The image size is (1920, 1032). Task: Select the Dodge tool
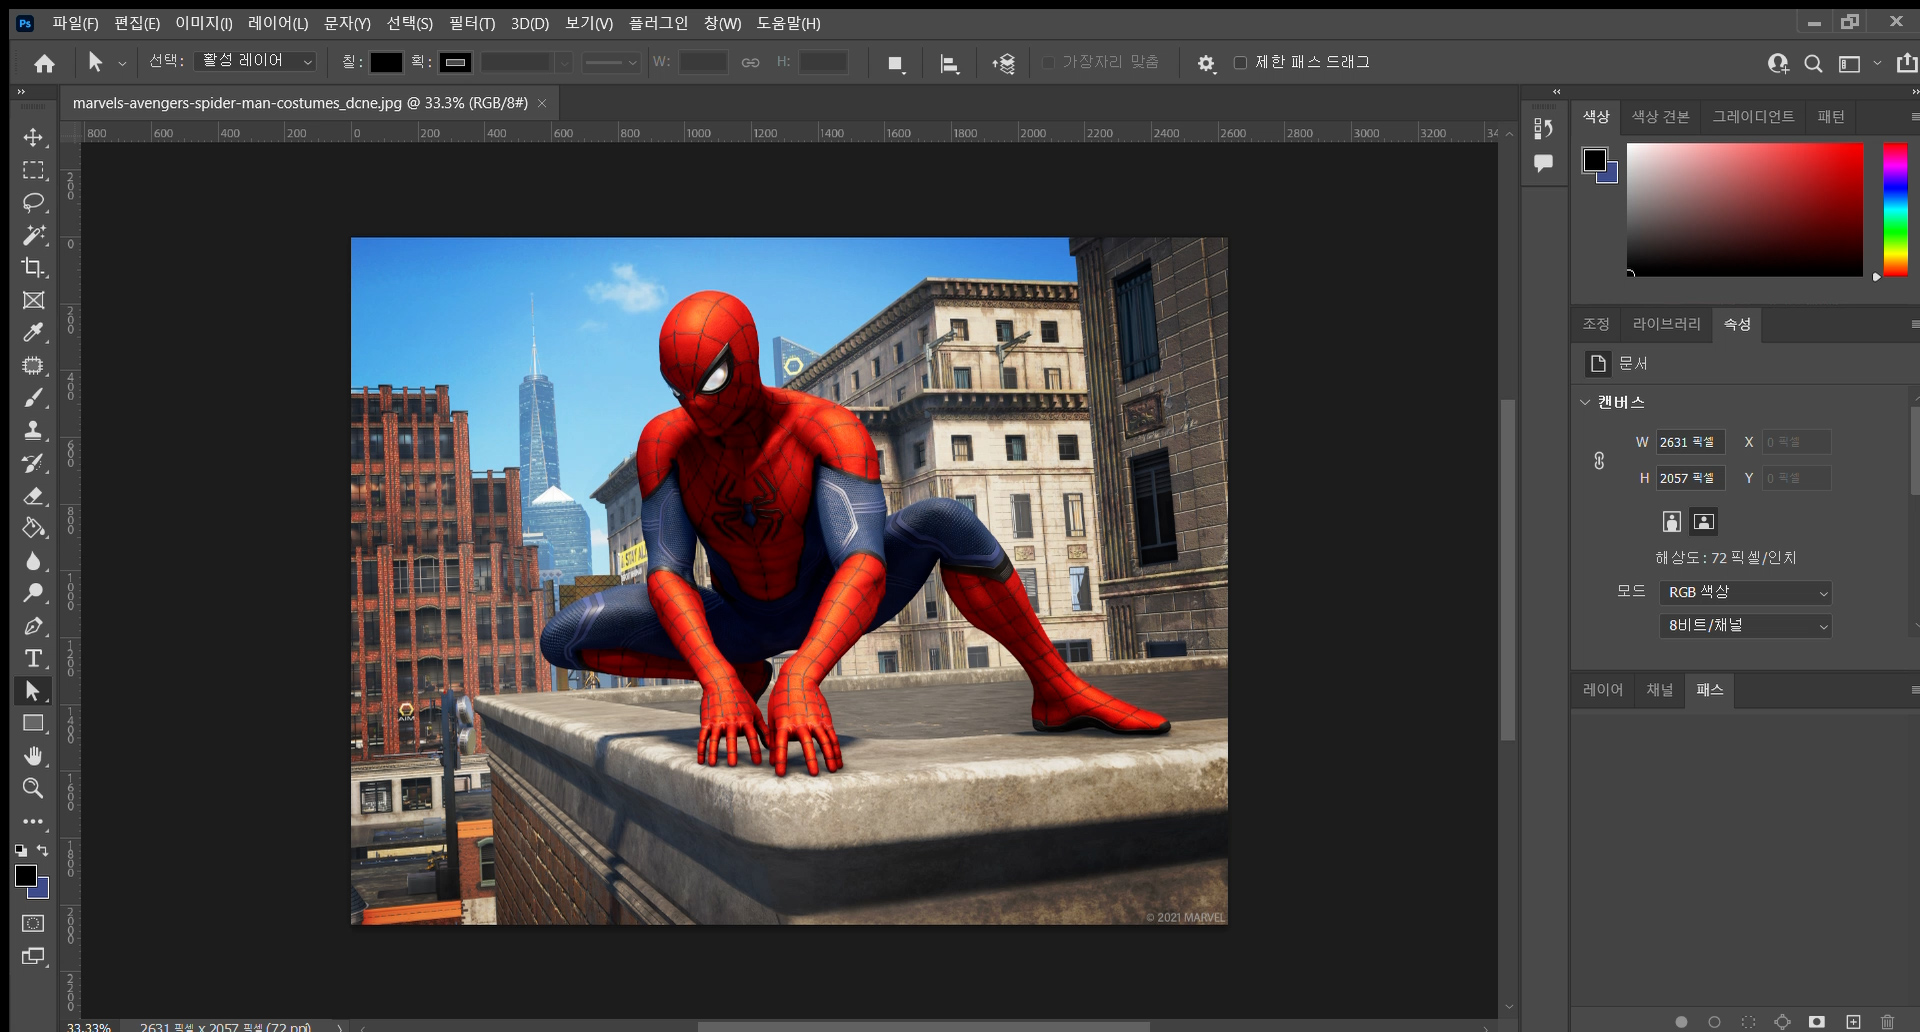[33, 593]
